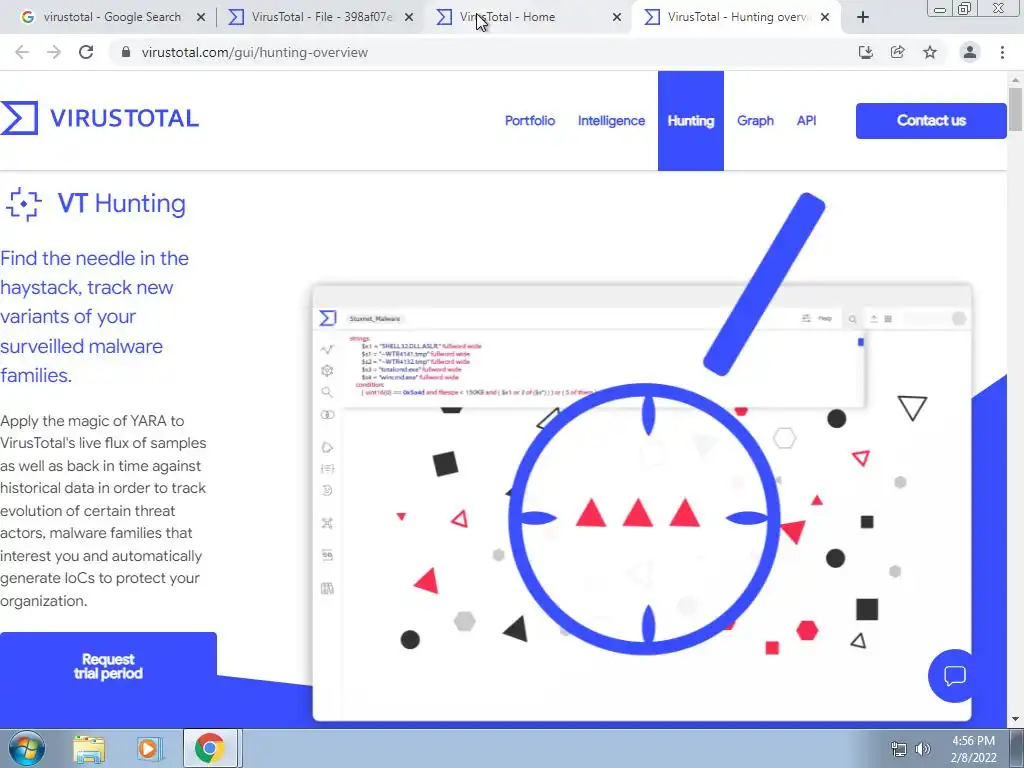Click the scrollbar up arrow
This screenshot has height=768, width=1024.
(1015, 80)
